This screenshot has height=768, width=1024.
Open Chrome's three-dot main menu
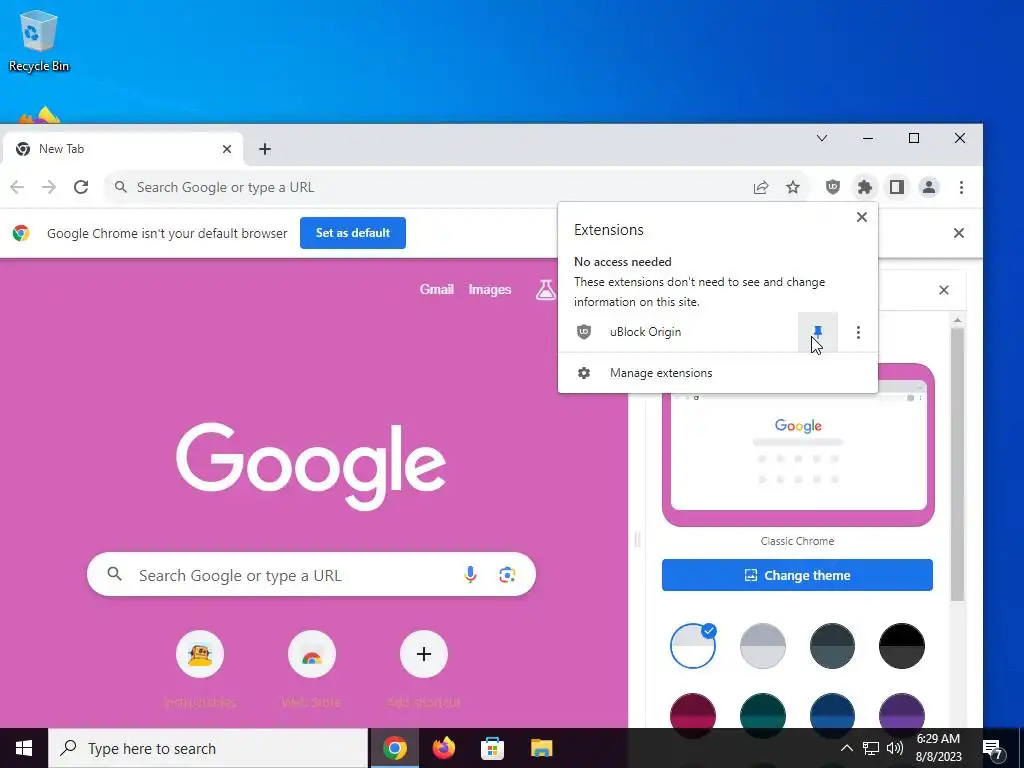[x=961, y=187]
